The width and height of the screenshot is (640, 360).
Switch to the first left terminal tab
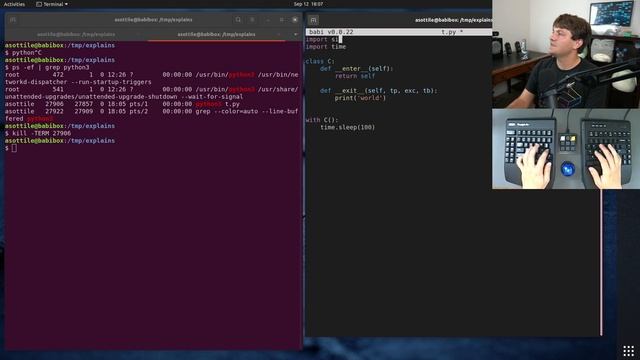tap(76, 34)
